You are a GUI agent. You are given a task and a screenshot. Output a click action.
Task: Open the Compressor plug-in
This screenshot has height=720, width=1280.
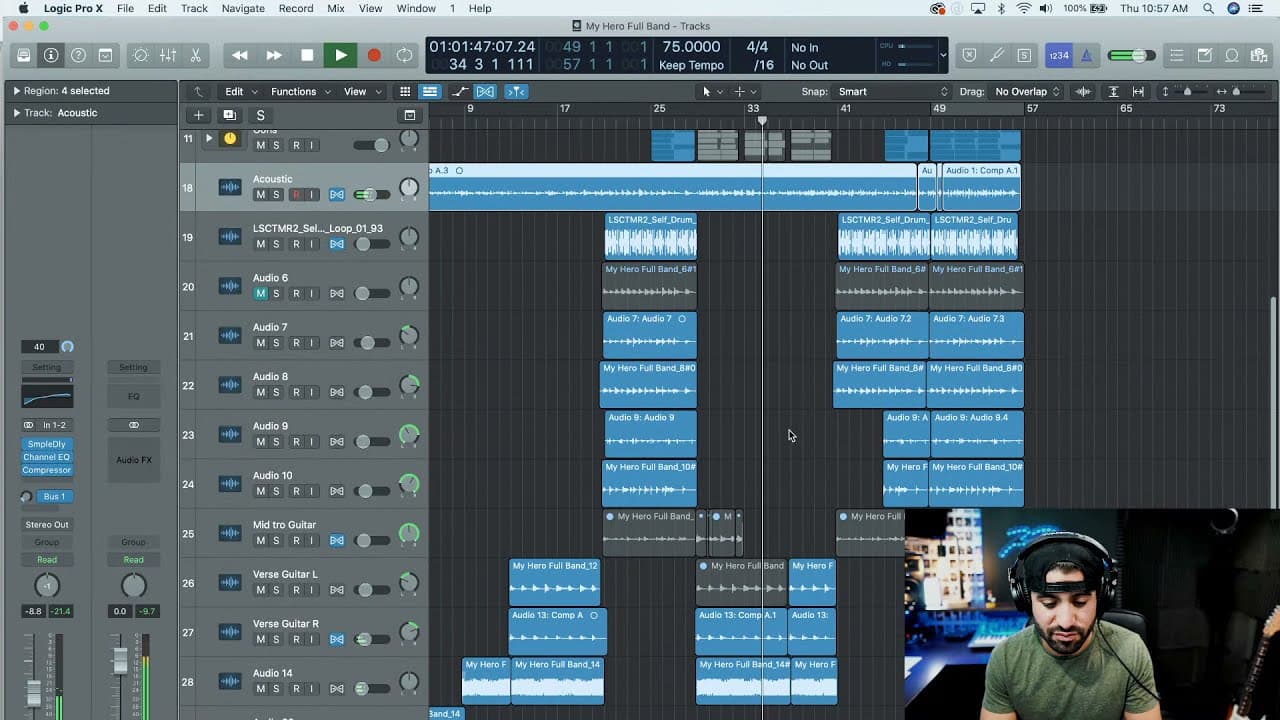(x=47, y=470)
